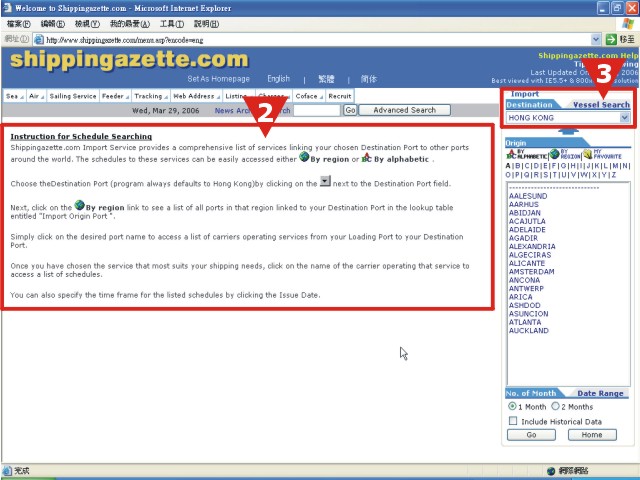Open the 檔案(F) menu
The width and height of the screenshot is (640, 480).
[x=18, y=24]
